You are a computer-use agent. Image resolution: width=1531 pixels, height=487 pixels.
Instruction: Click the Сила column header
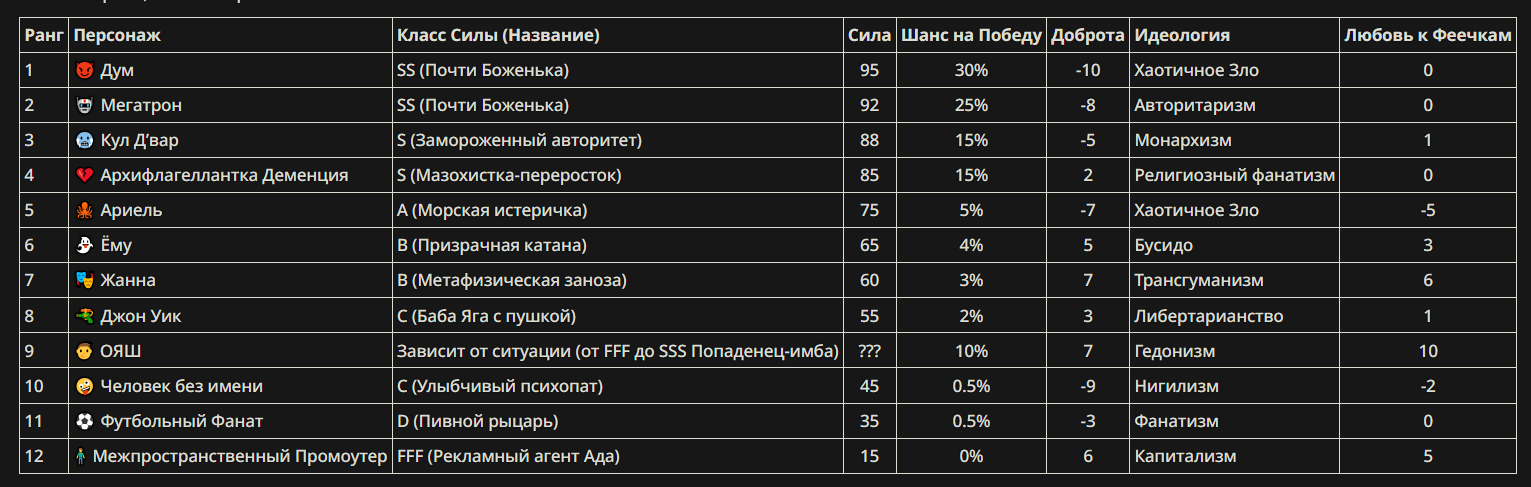pos(869,35)
